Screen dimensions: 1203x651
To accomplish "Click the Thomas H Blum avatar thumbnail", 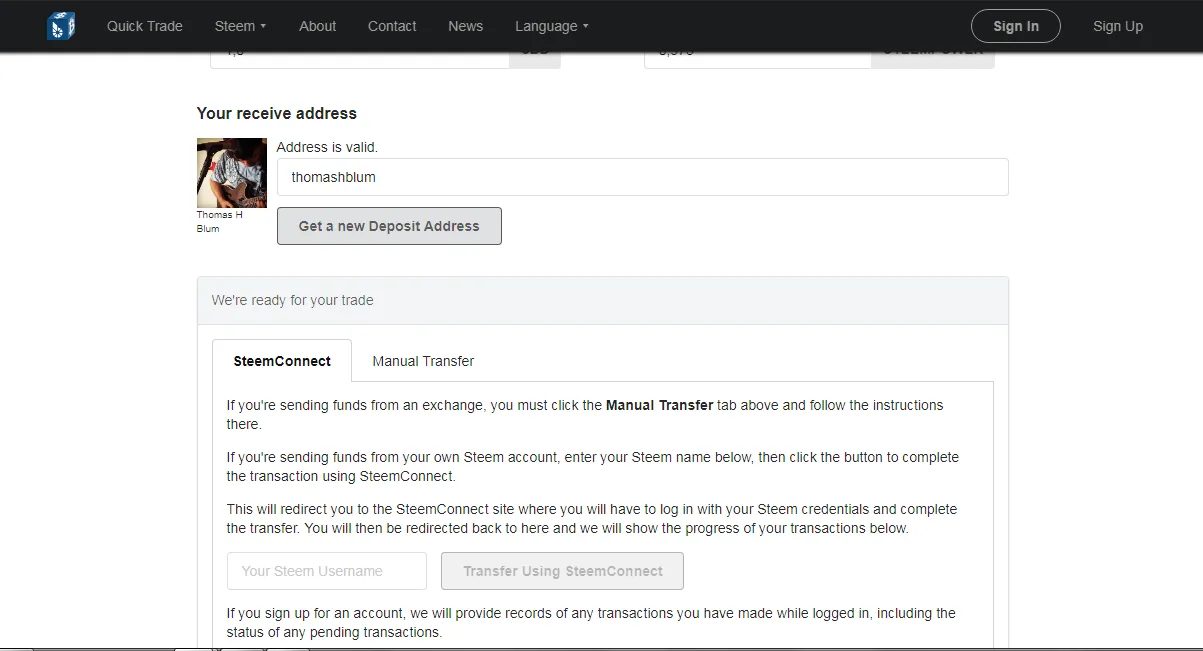I will coord(232,173).
